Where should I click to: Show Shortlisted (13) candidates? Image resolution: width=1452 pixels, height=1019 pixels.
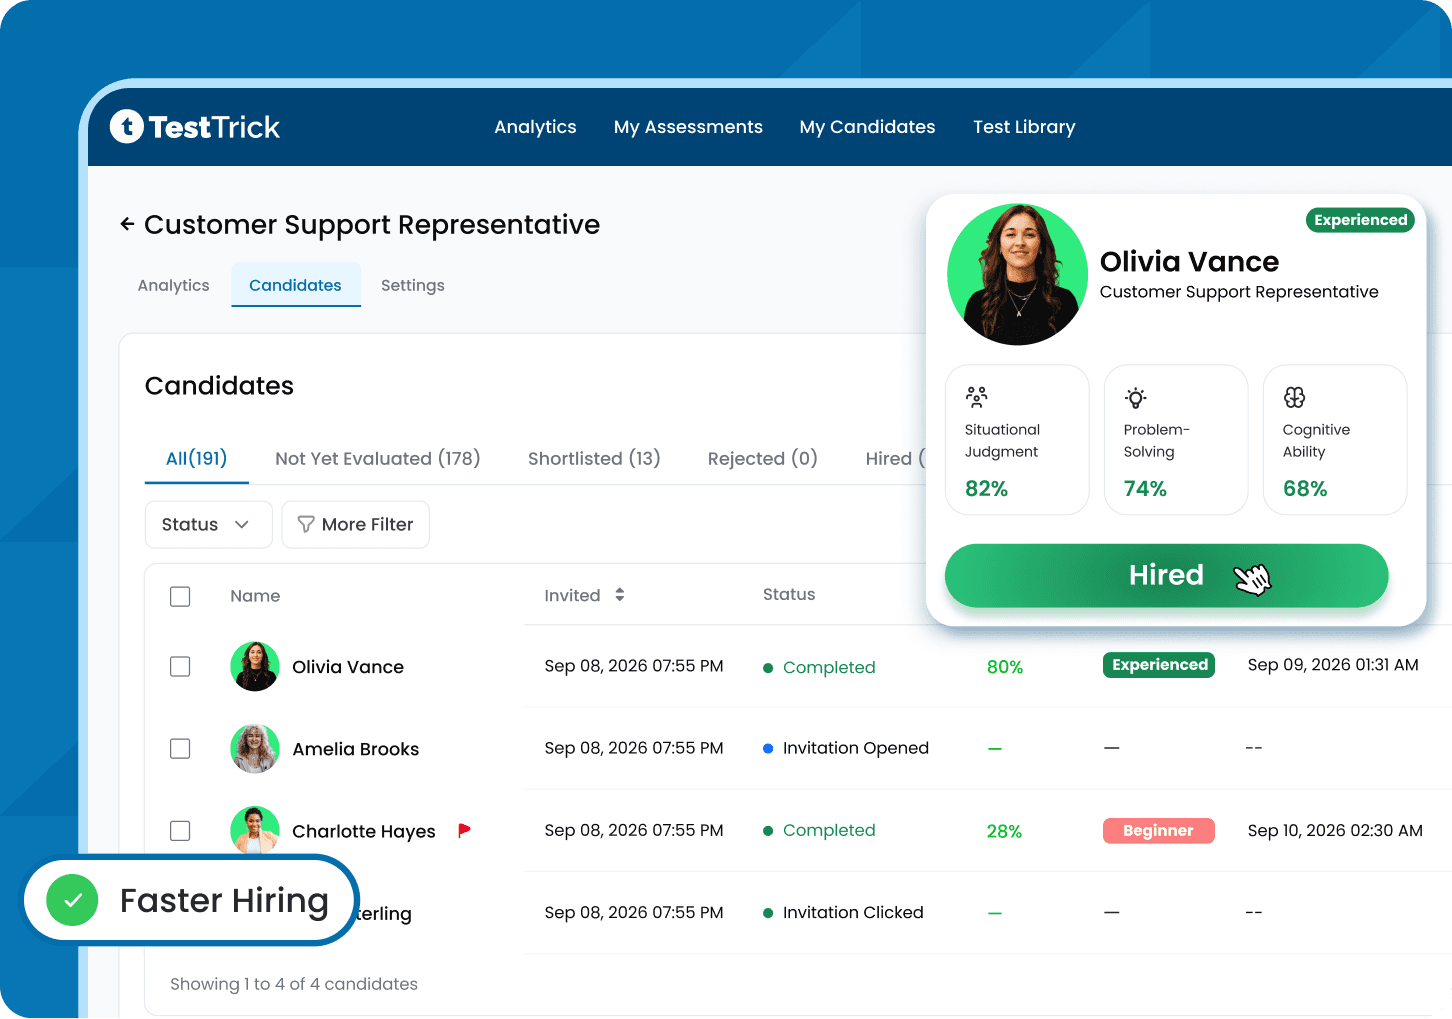(x=594, y=458)
